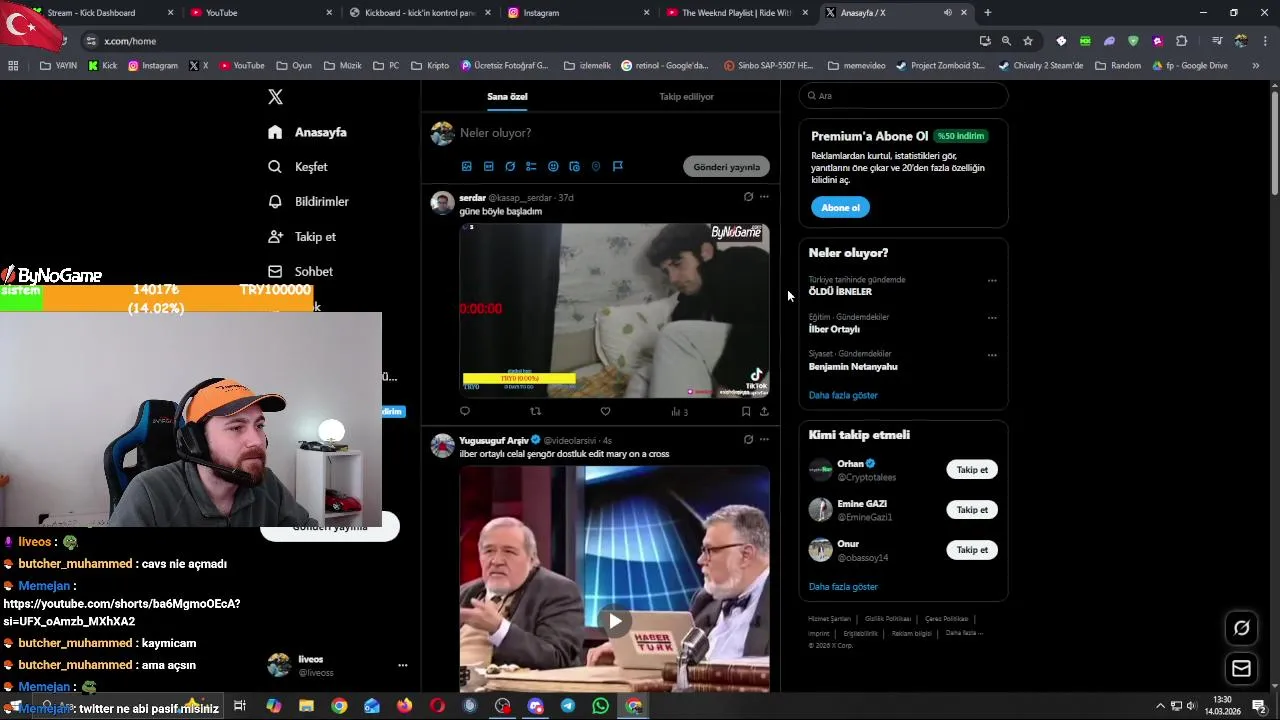Image resolution: width=1280 pixels, height=720 pixels.
Task: Bookmark this page with star icon
Action: (x=1027, y=41)
